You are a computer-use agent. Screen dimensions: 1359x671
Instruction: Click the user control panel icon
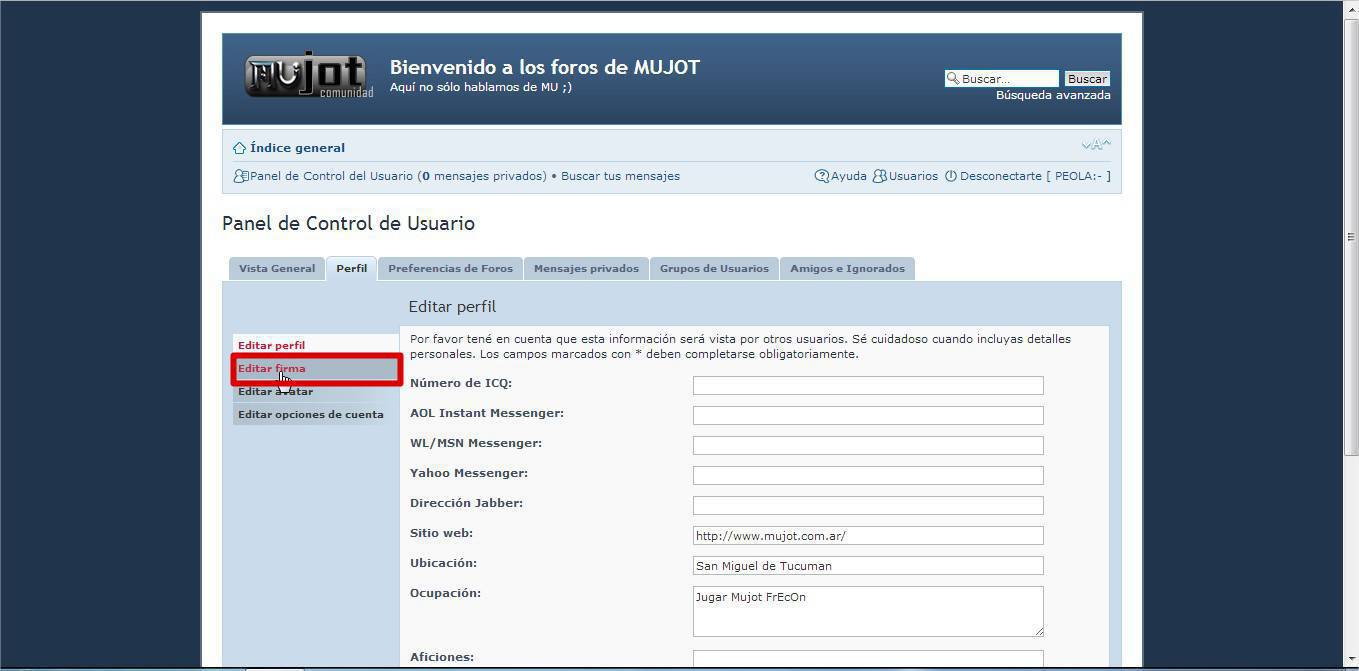[240, 176]
